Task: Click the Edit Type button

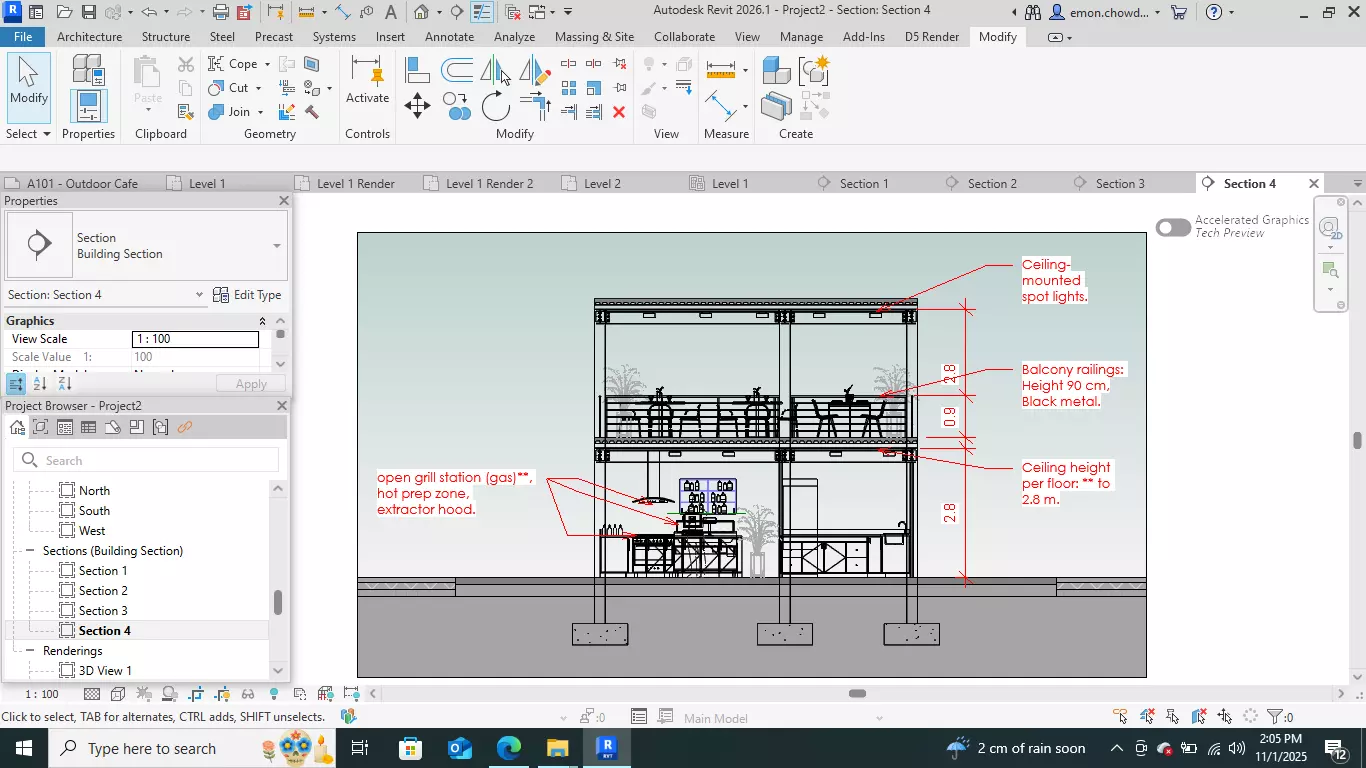Action: 248,295
